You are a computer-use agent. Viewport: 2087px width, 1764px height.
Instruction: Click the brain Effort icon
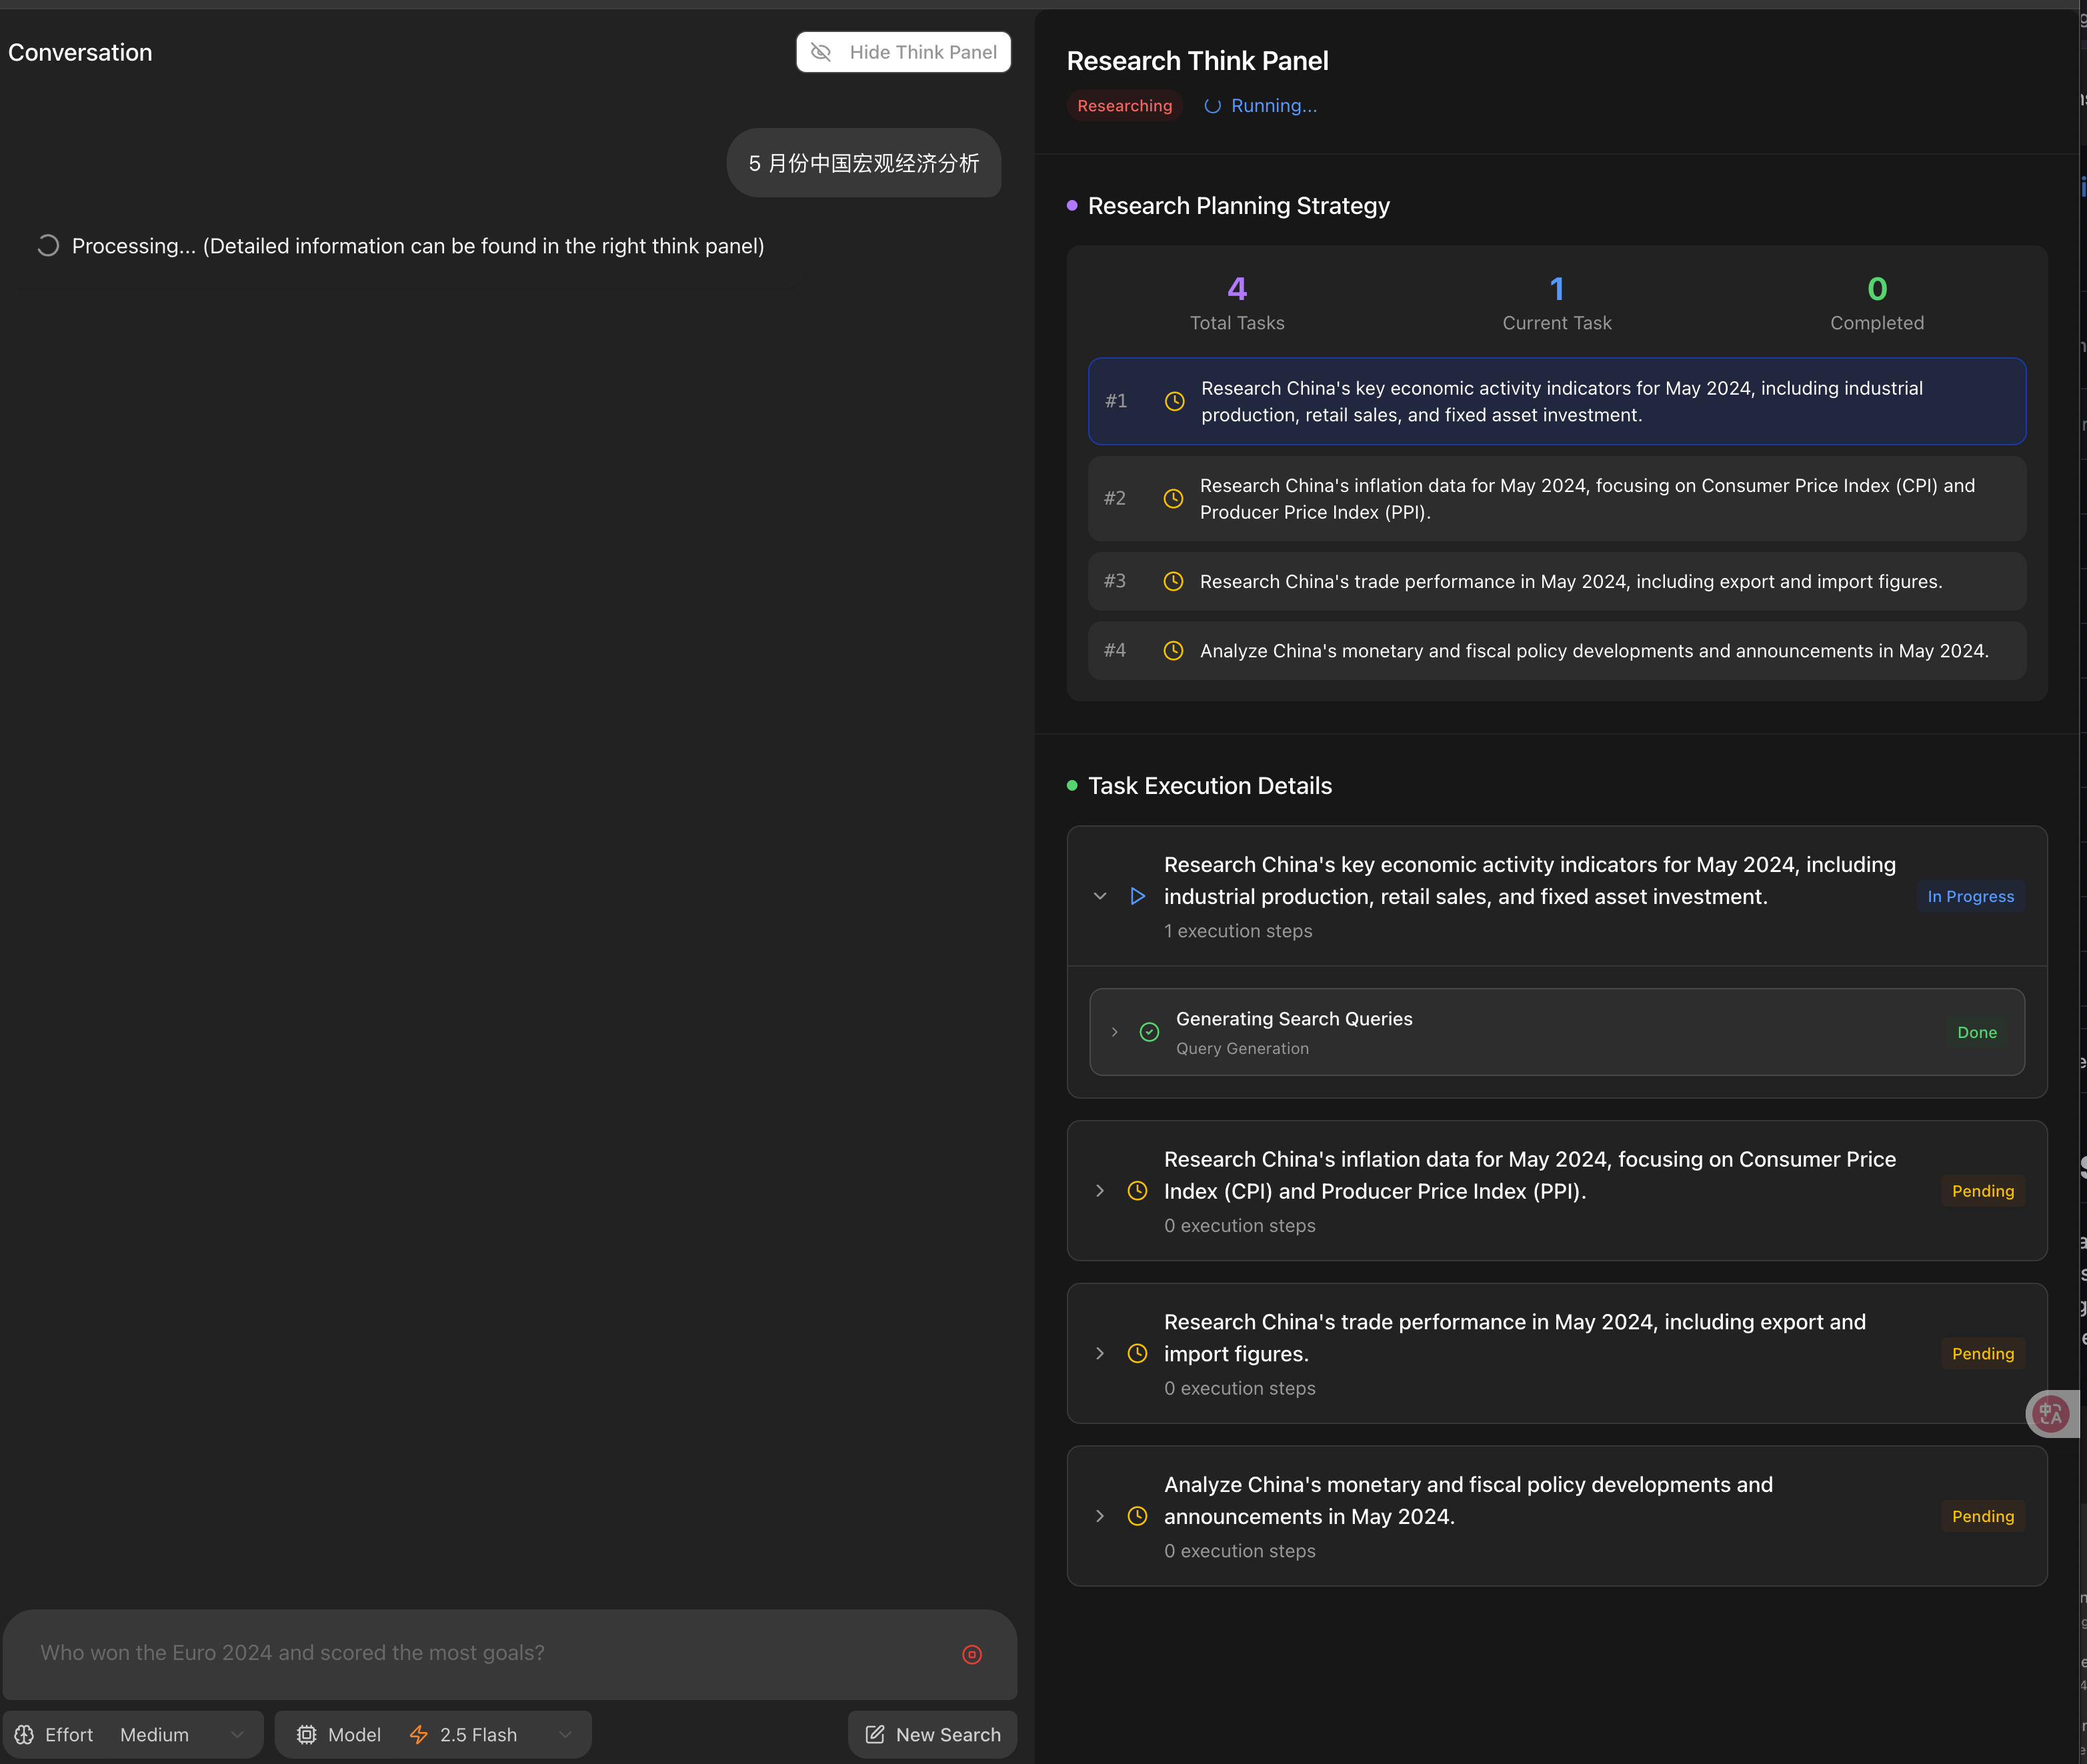[25, 1734]
